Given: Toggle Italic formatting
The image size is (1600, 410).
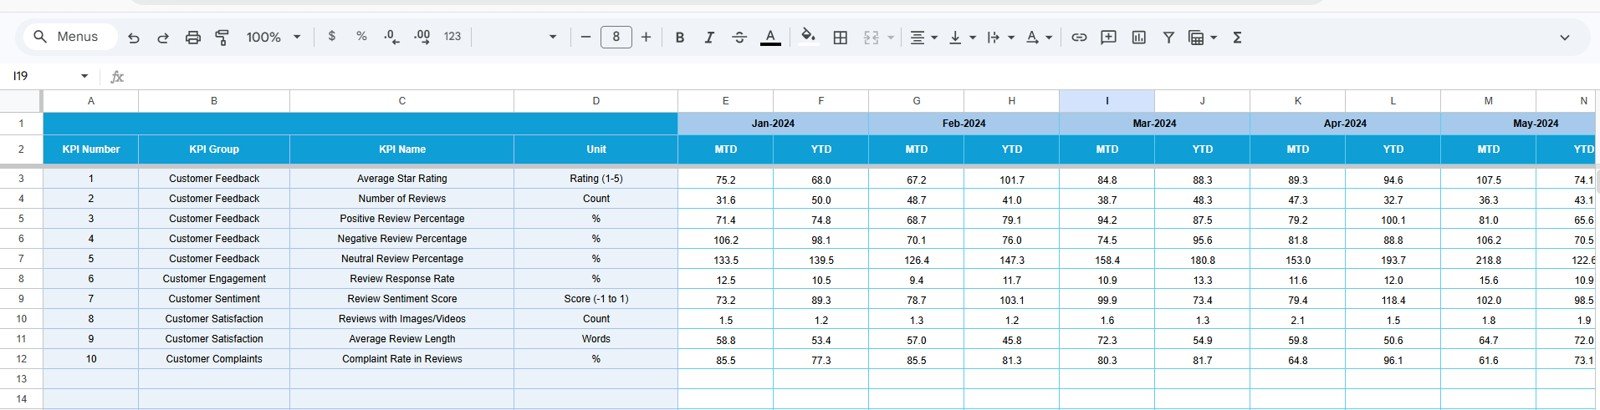Looking at the screenshot, I should coord(709,37).
